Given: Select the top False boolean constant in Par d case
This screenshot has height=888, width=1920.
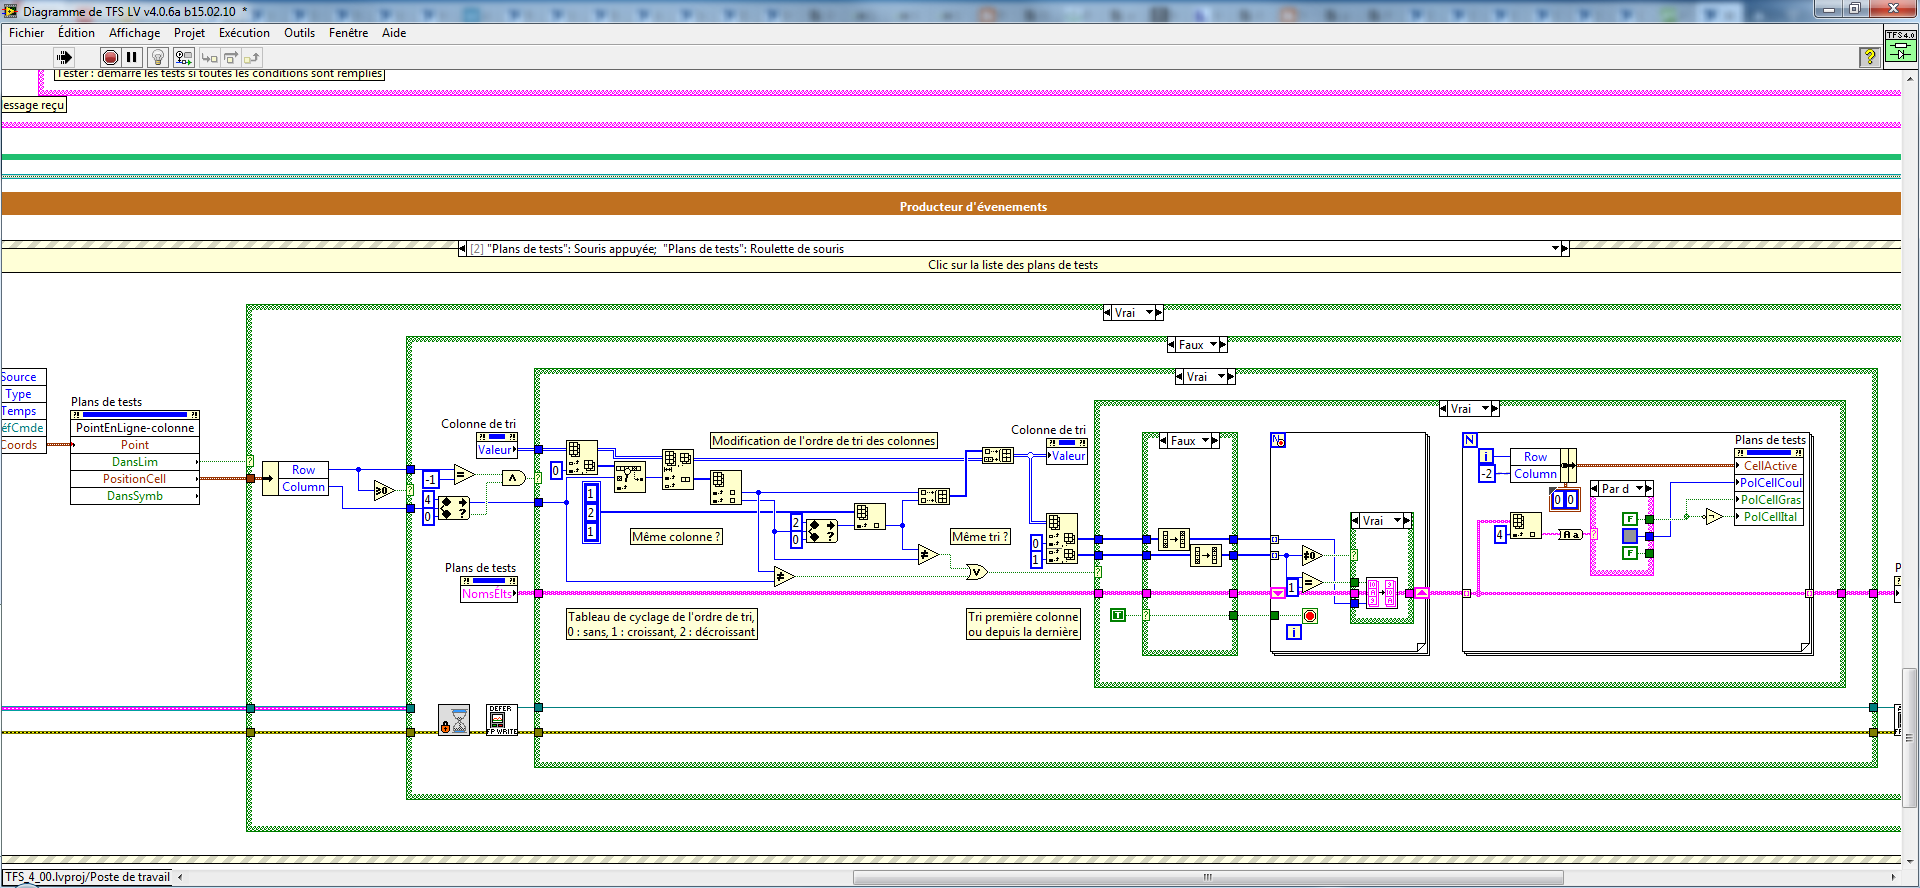Looking at the screenshot, I should [1630, 519].
